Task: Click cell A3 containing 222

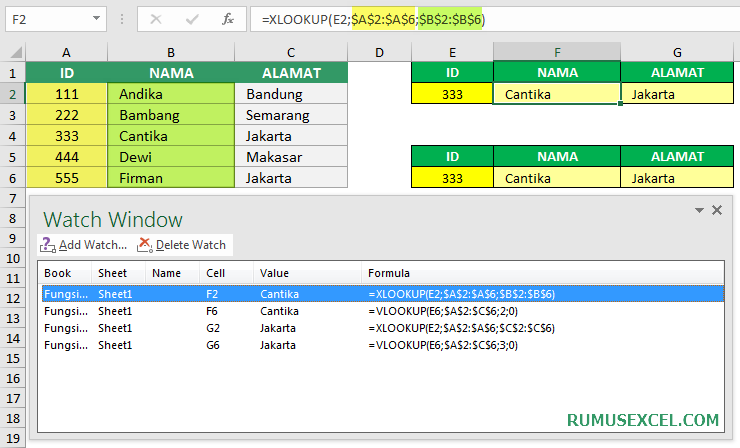Action: click(67, 115)
